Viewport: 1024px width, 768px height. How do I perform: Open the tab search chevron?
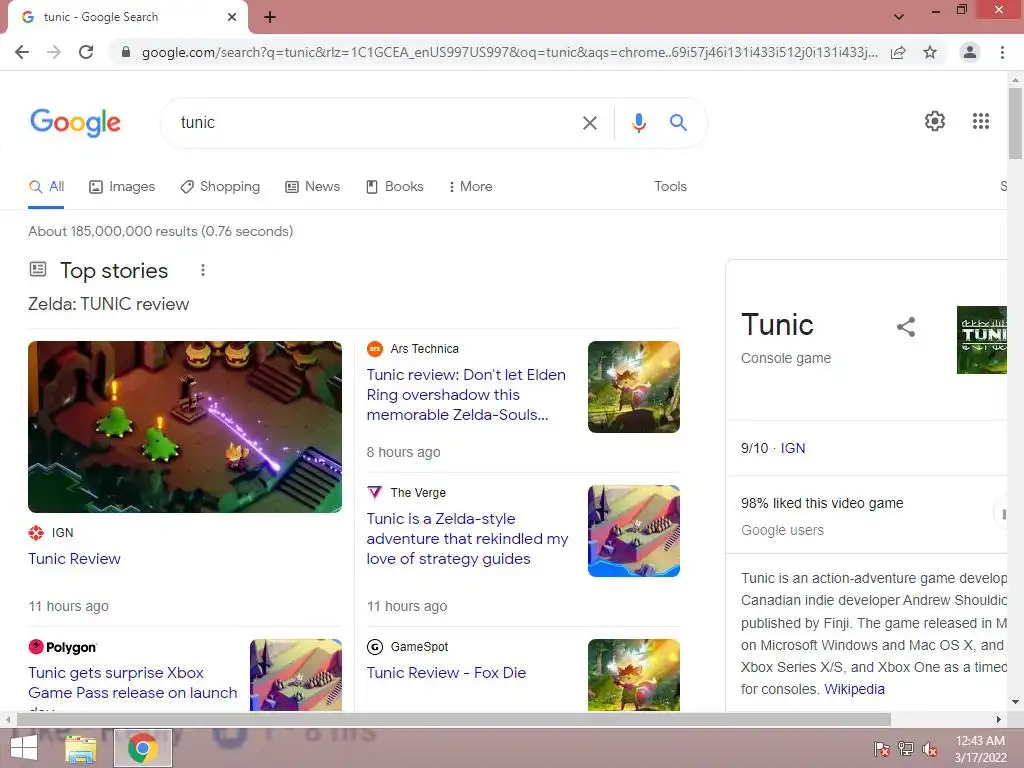pyautogui.click(x=899, y=17)
